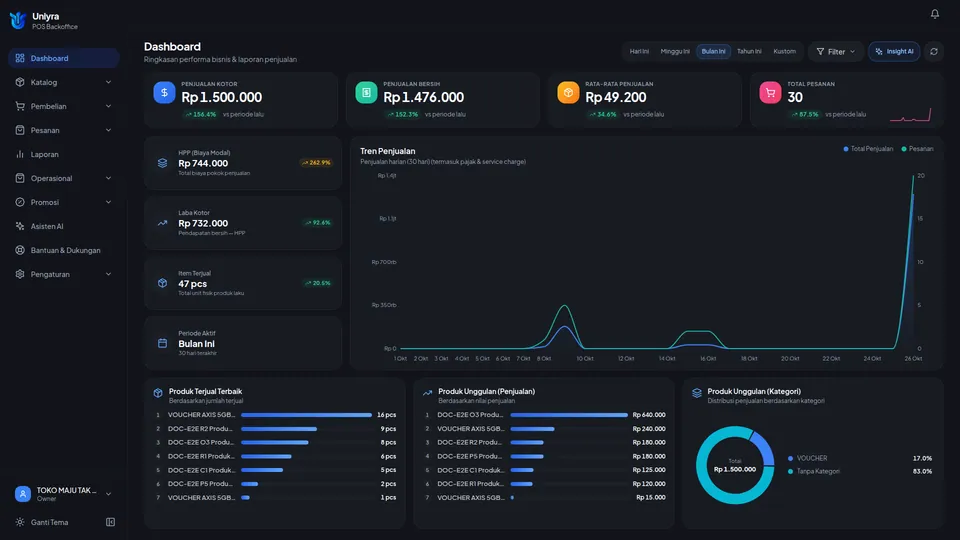Image resolution: width=960 pixels, height=540 pixels.
Task: Click the Promosi discount icon
Action: click(x=20, y=202)
